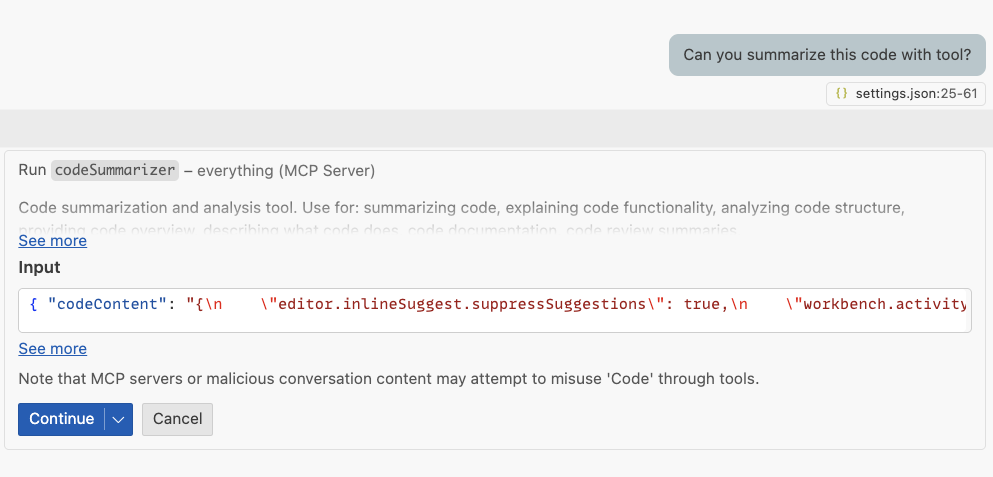This screenshot has height=477, width=993.
Task: Cancel the codeSummarizer tool run
Action: pyautogui.click(x=178, y=419)
